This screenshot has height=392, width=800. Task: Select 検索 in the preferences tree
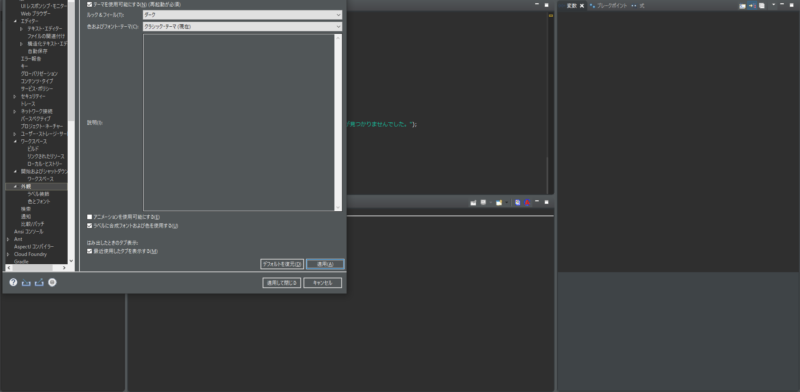(x=26, y=209)
